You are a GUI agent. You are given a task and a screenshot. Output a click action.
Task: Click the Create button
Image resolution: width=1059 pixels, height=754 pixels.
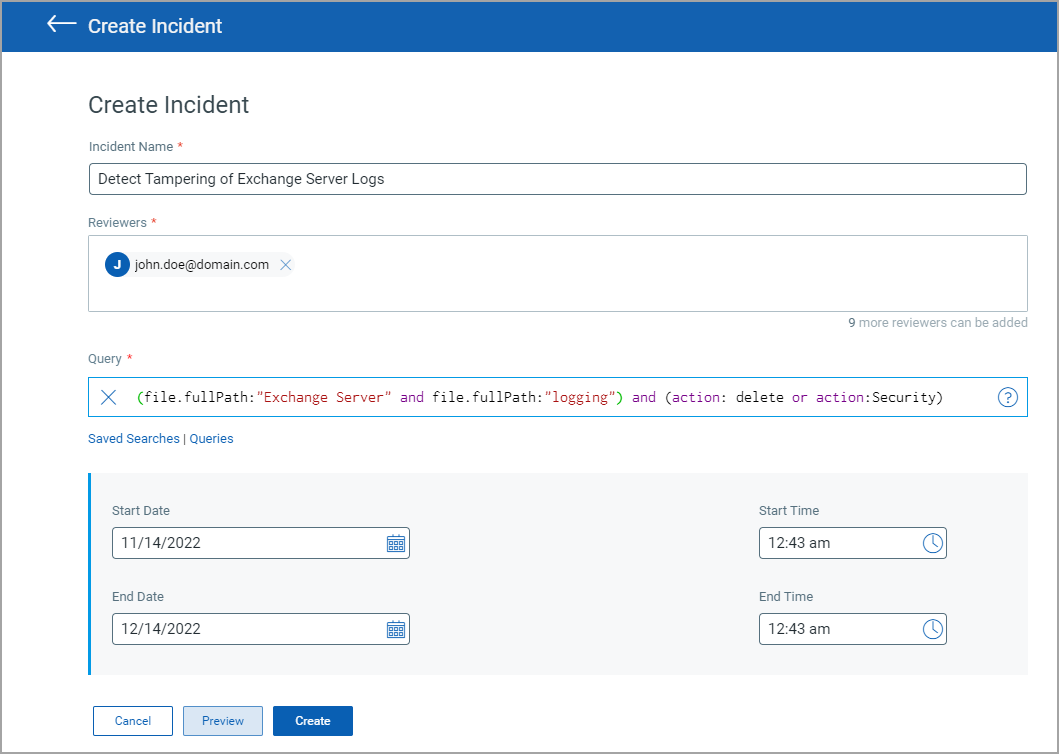tap(313, 721)
